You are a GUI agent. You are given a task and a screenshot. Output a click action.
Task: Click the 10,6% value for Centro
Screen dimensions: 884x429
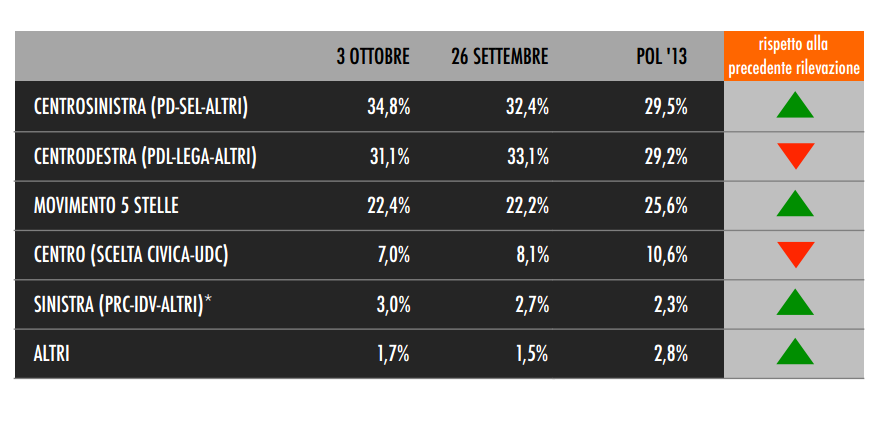[x=666, y=255]
